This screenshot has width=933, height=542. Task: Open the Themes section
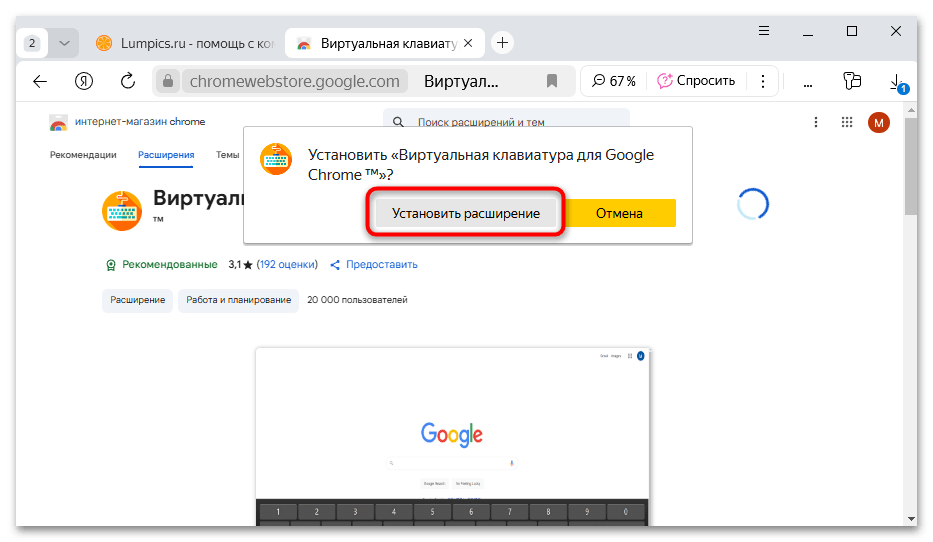(227, 155)
